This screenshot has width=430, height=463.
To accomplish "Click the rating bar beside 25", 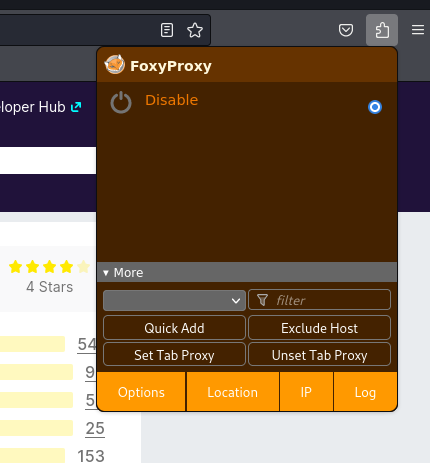I will (x=36, y=428).
